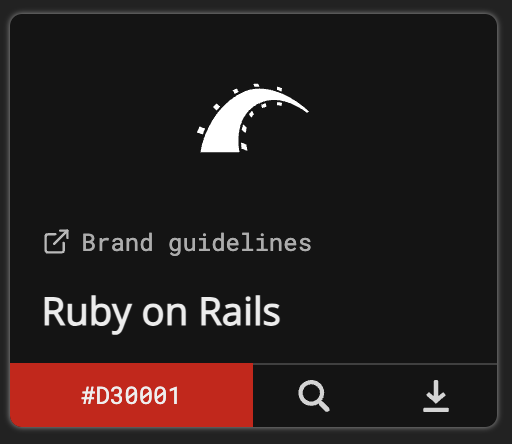Click the #D30001 hex code text
This screenshot has height=444, width=512.
click(130, 396)
